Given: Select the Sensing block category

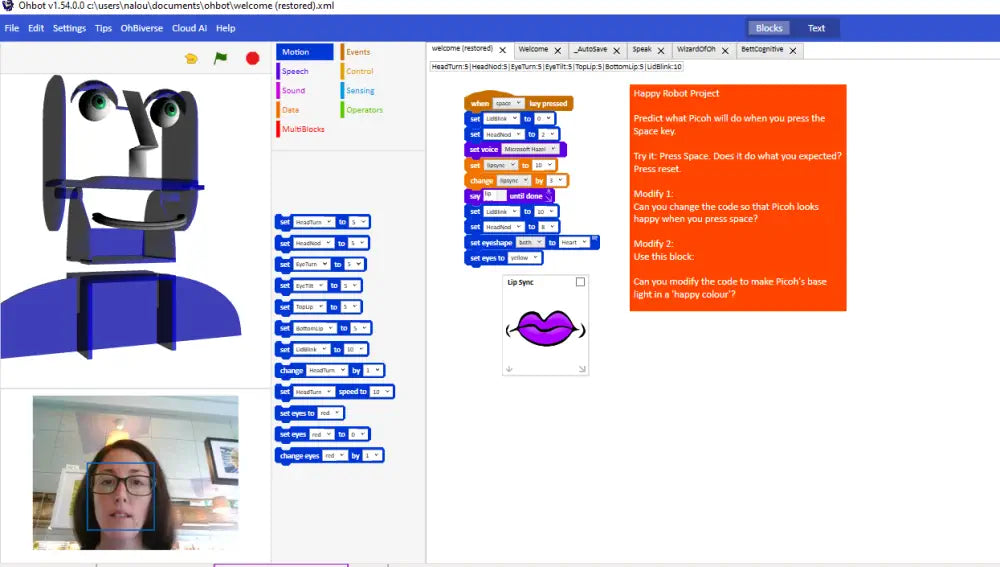Looking at the screenshot, I should (359, 91).
